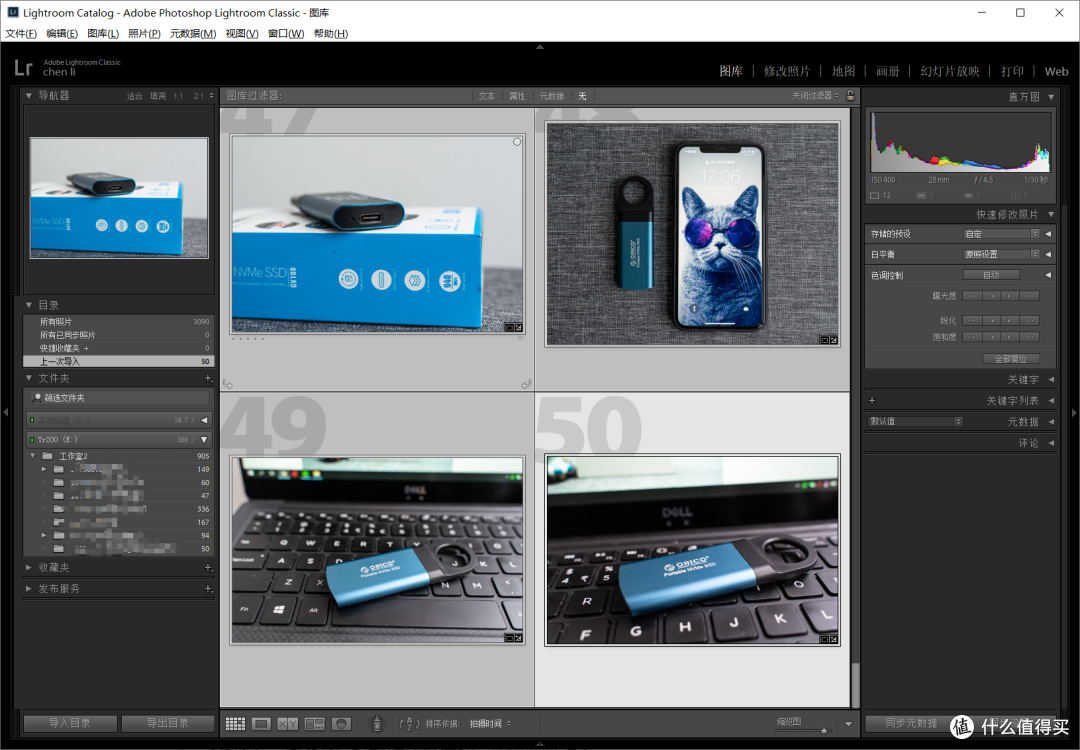This screenshot has height=750, width=1080.
Task: Click exposure large increase double-arrow button
Action: [x=1030, y=296]
